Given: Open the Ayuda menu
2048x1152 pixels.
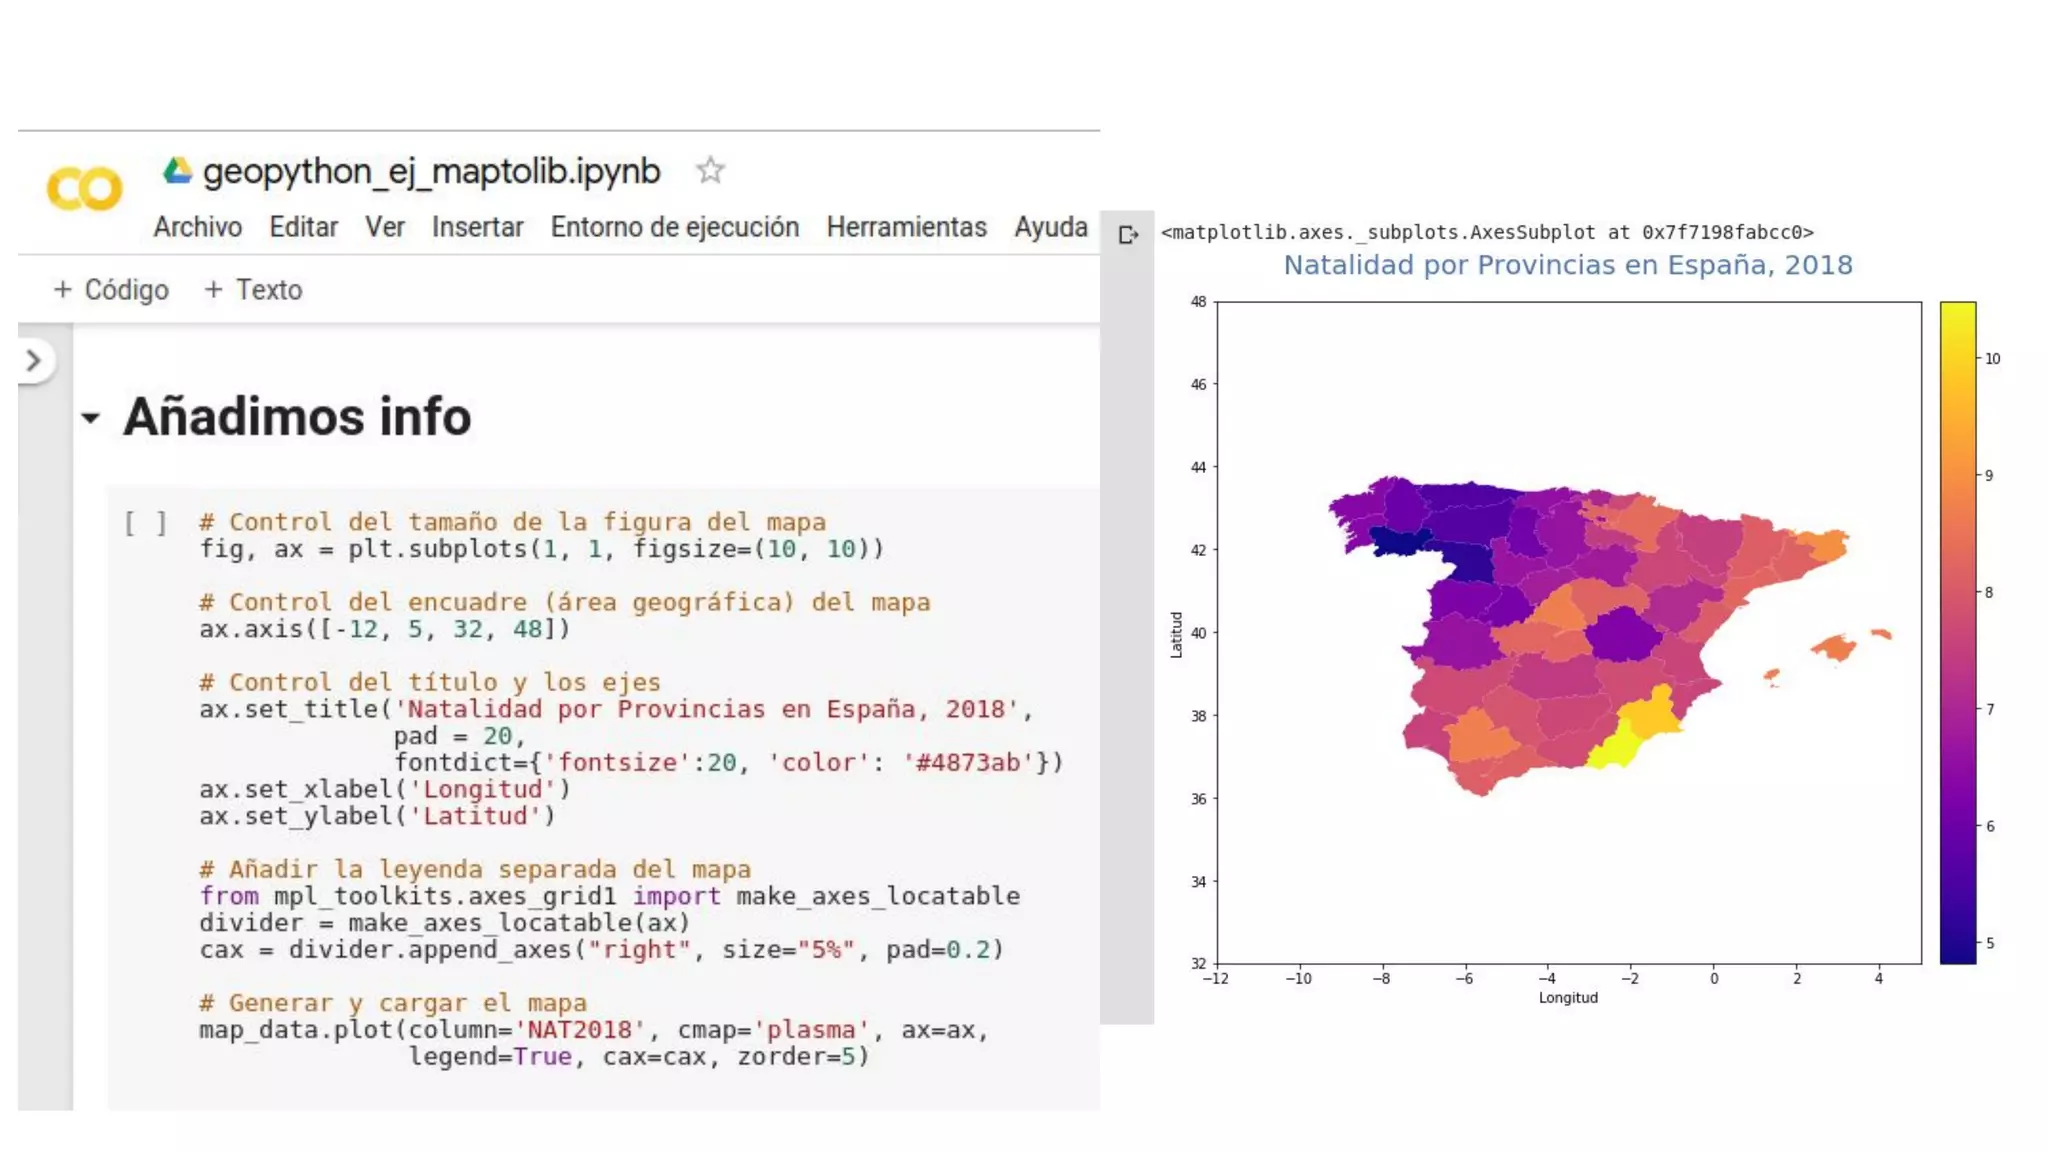Looking at the screenshot, I should (x=1050, y=228).
